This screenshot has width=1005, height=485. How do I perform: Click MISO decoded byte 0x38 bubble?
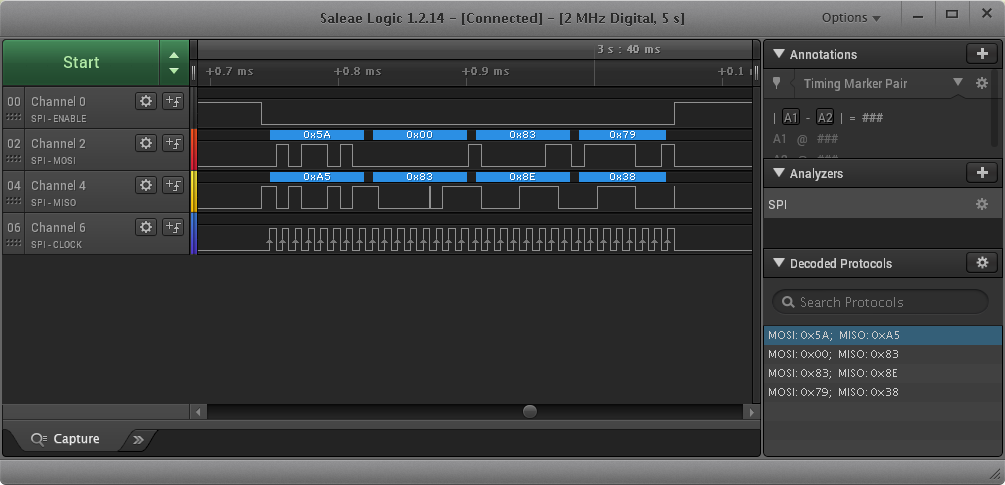pos(622,177)
